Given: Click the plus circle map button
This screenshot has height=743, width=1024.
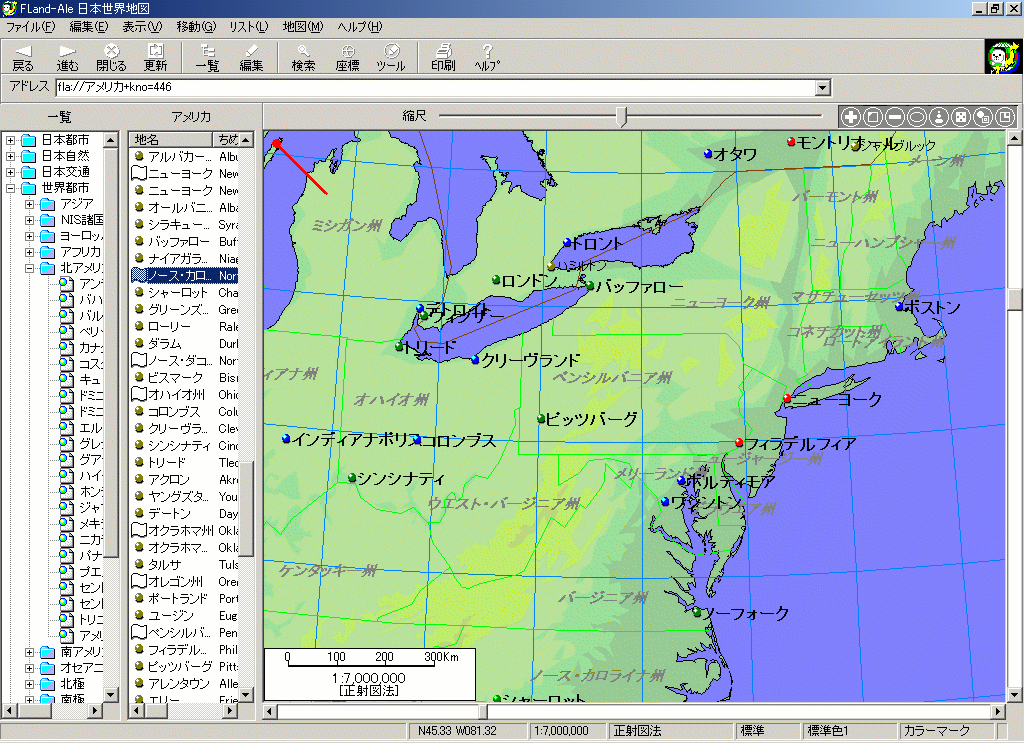Looking at the screenshot, I should [x=851, y=117].
